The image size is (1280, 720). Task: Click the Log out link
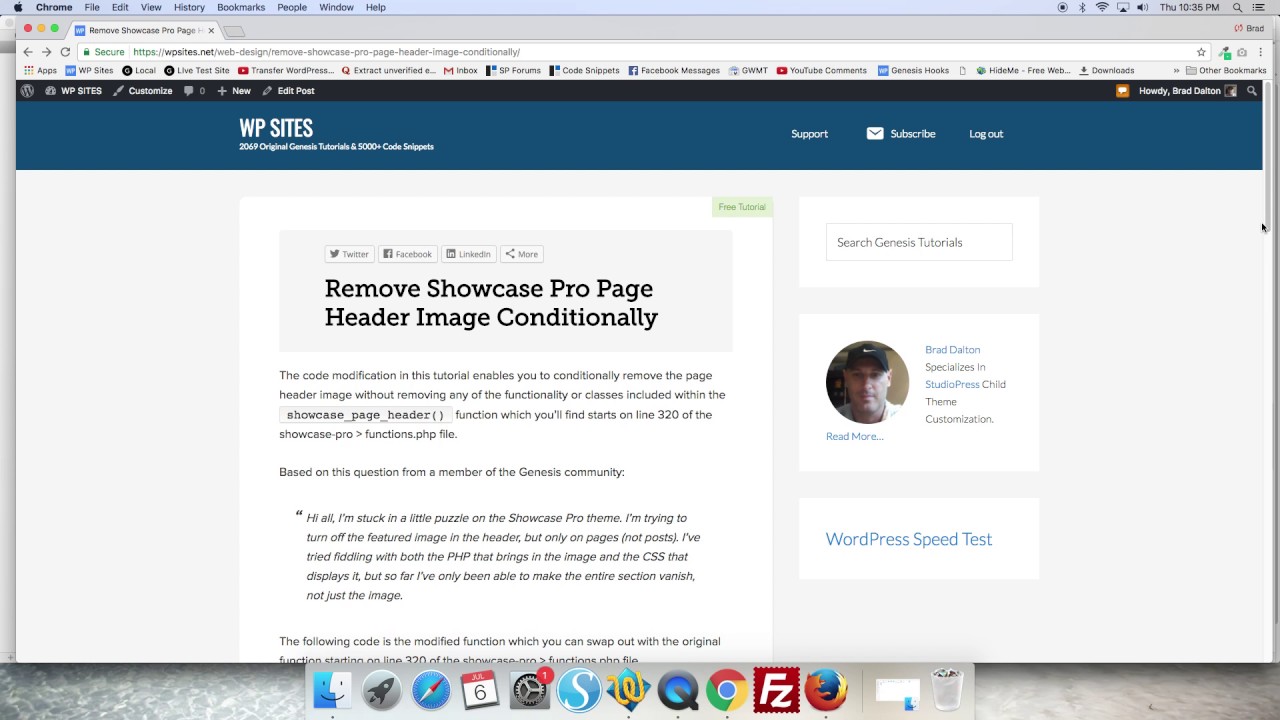tap(986, 134)
